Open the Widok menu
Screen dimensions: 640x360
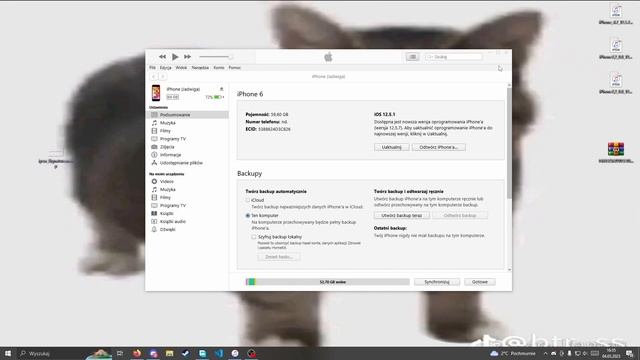tap(181, 68)
